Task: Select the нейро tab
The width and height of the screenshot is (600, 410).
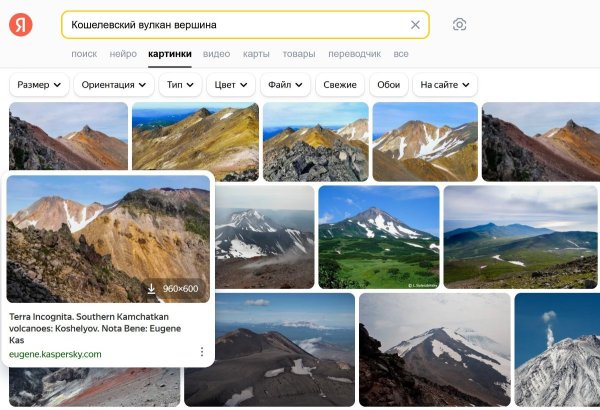Action: click(x=123, y=54)
